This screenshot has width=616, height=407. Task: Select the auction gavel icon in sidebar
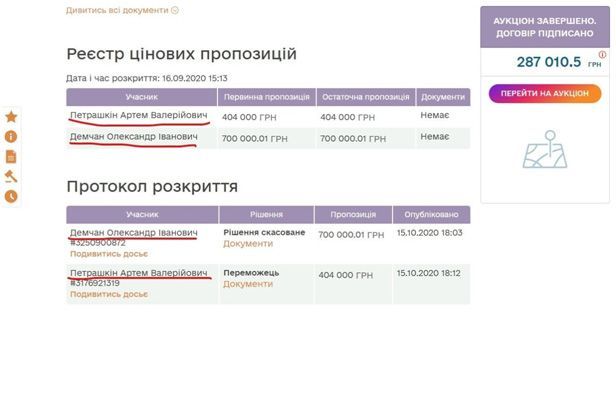[x=11, y=176]
